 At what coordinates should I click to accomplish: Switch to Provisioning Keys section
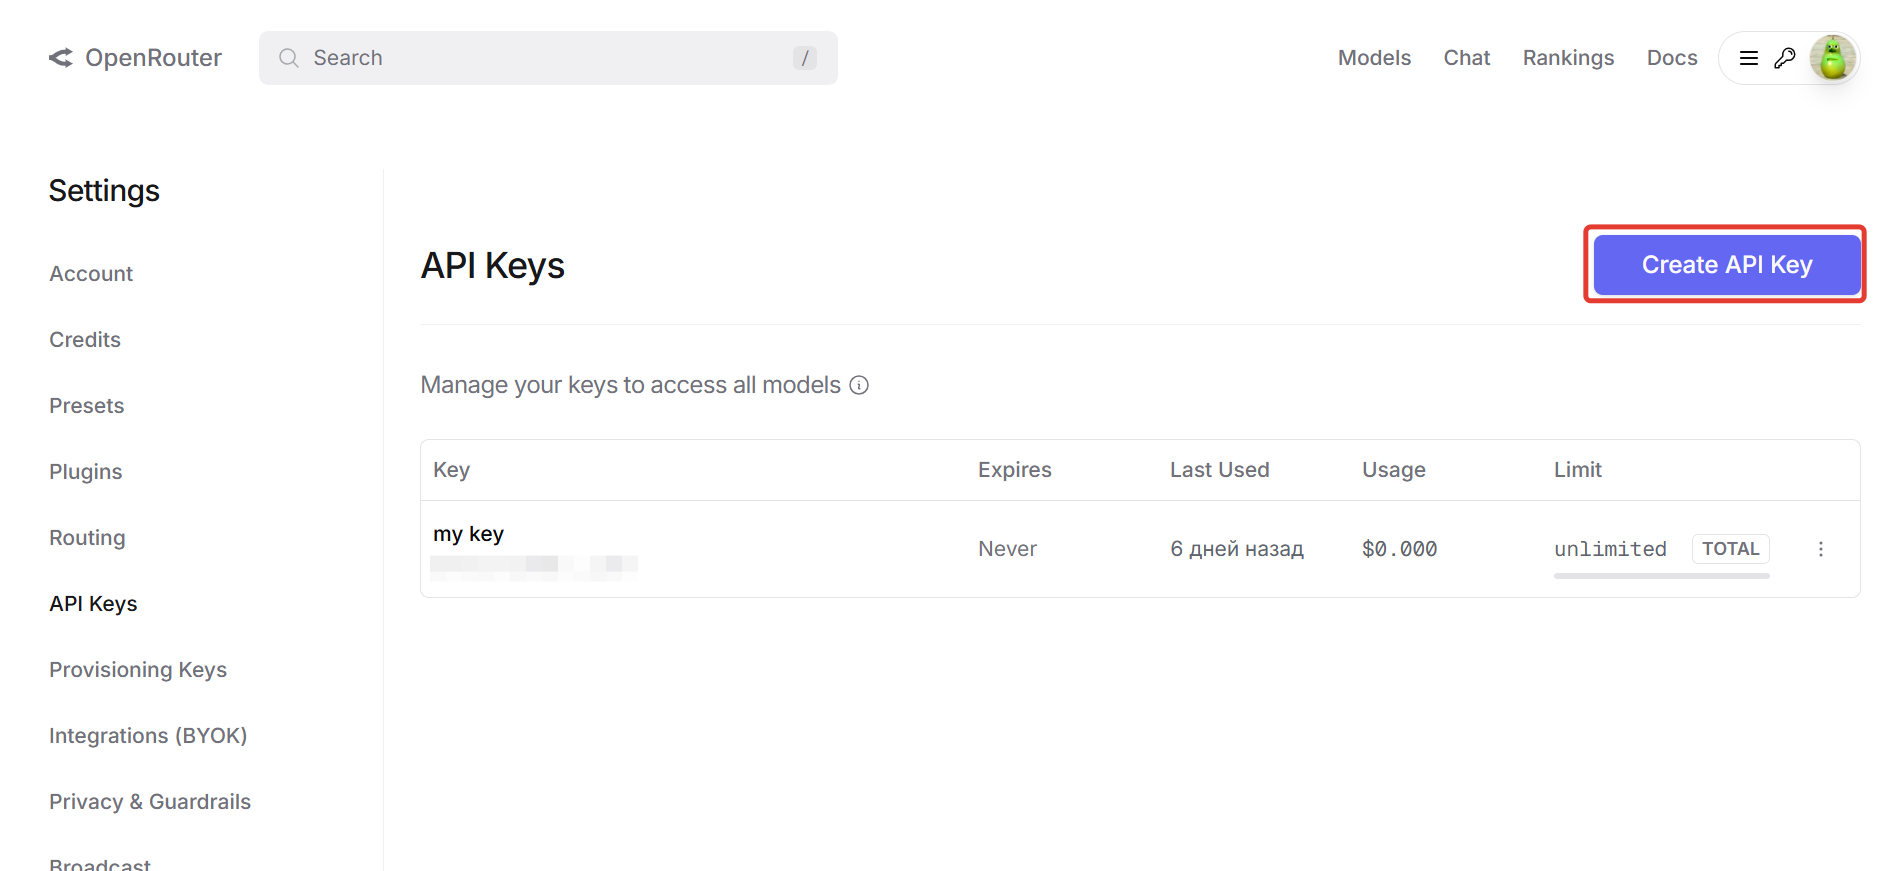(x=138, y=670)
